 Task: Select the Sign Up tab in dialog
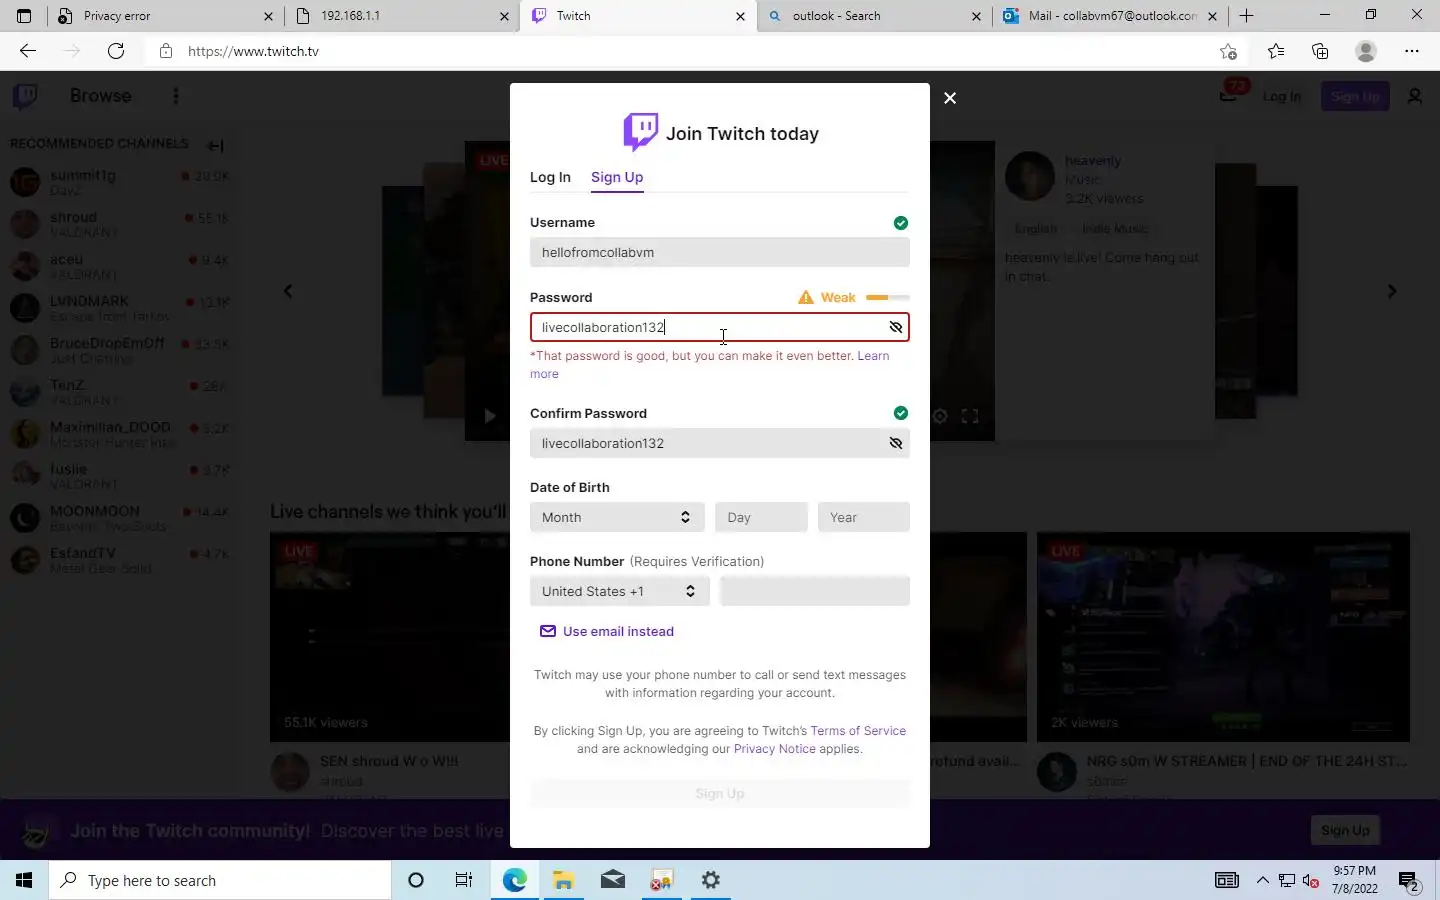coord(617,177)
